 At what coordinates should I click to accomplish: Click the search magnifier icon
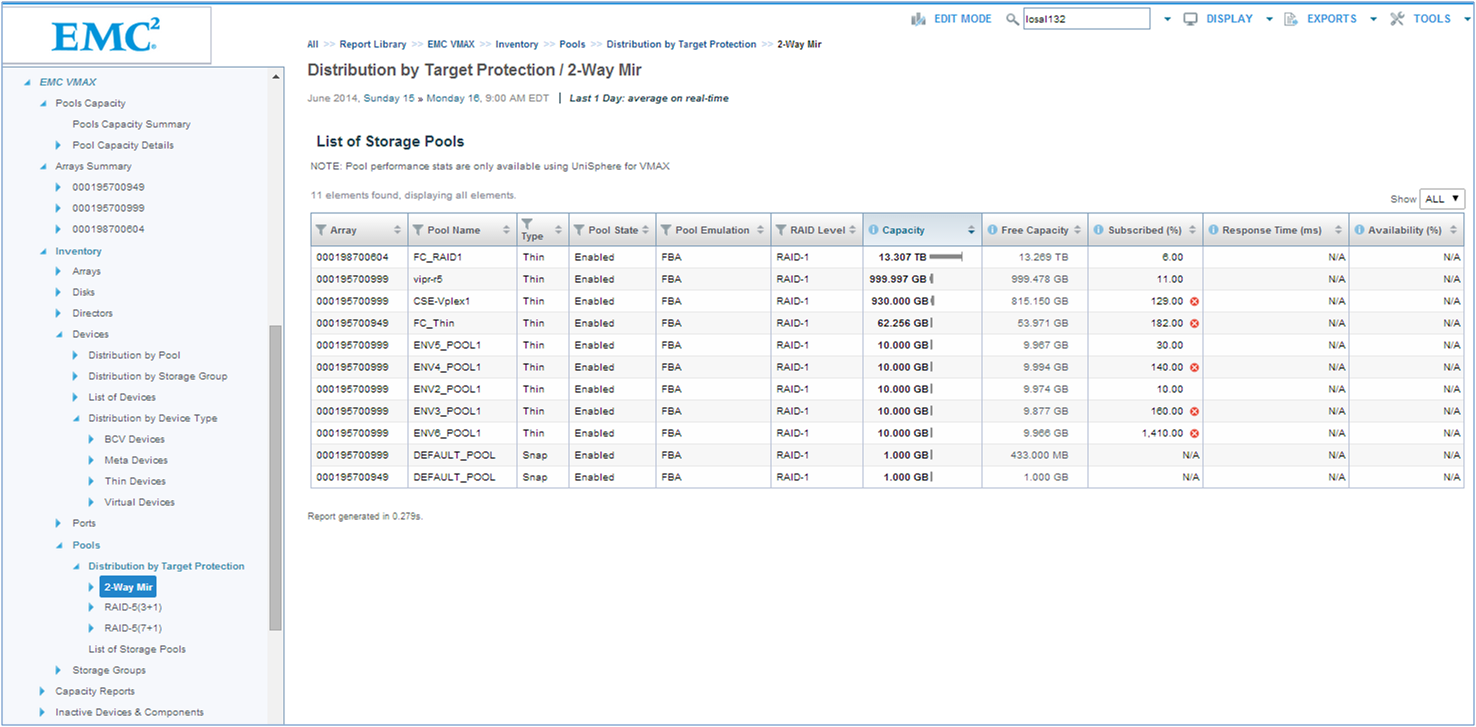click(1012, 19)
